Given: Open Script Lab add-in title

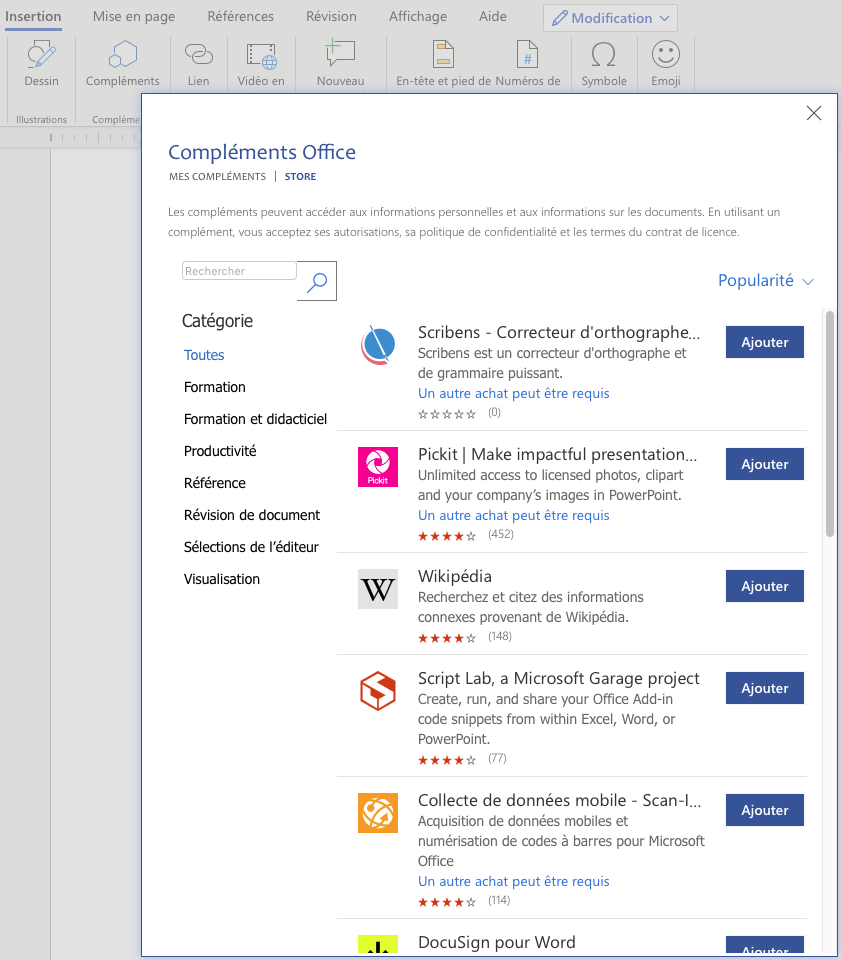Looking at the screenshot, I should [x=558, y=678].
